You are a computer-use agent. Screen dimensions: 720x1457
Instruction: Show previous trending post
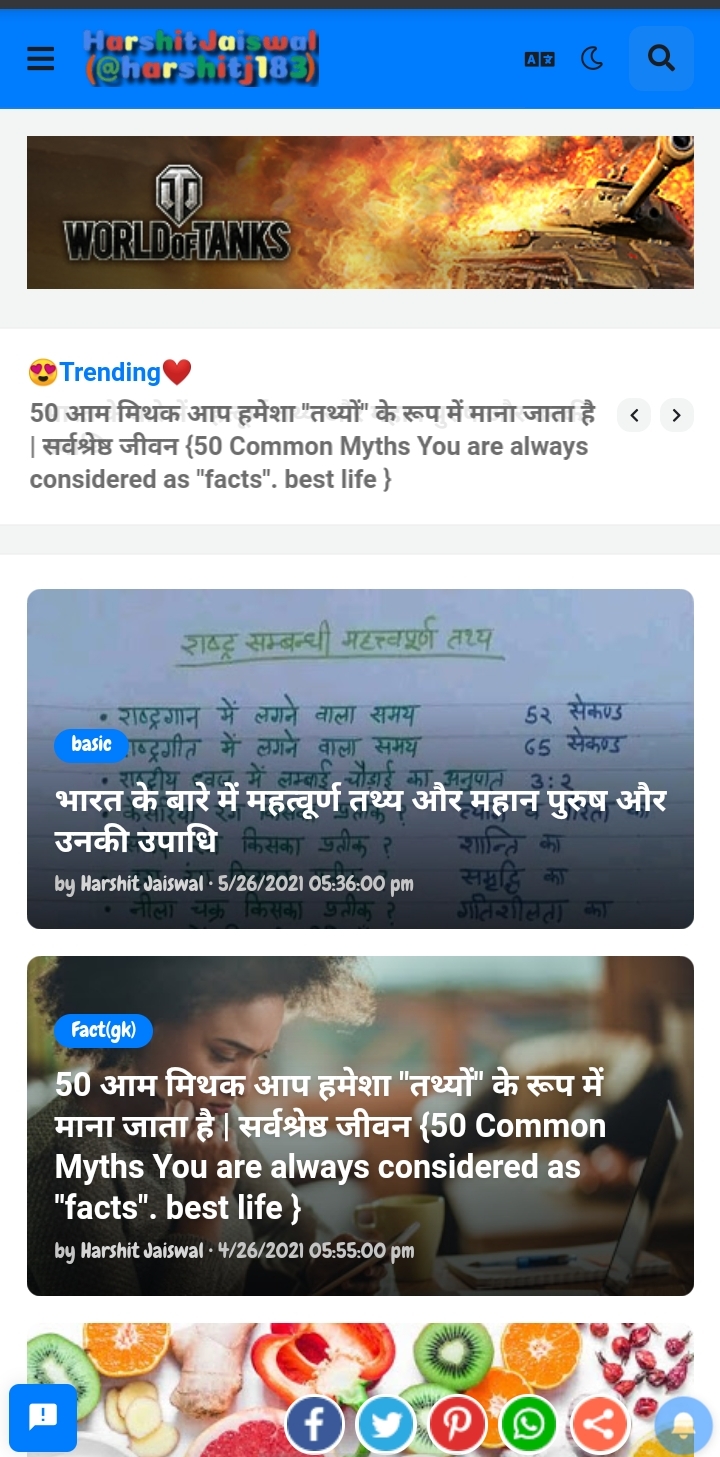634,414
